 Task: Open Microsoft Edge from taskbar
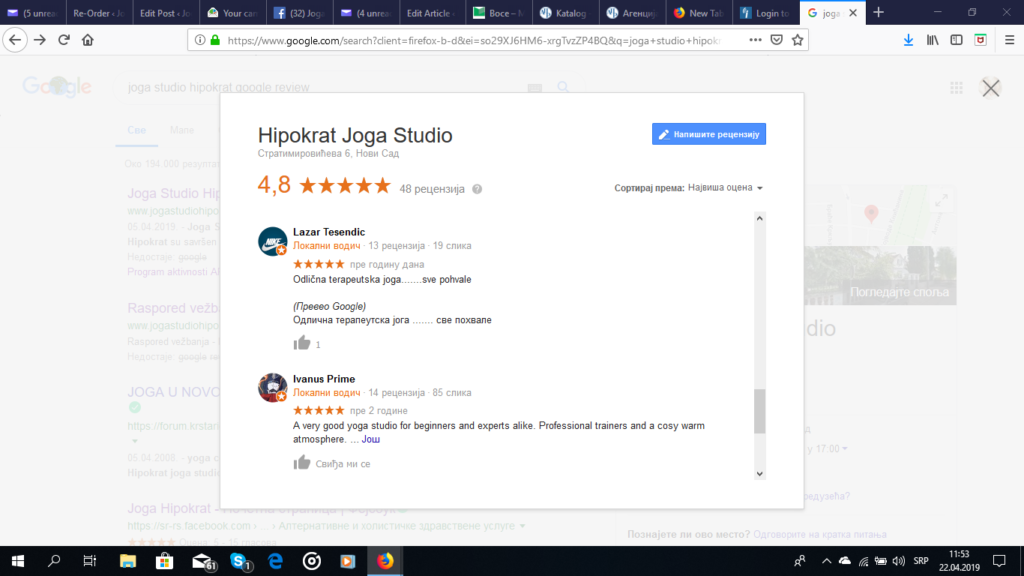pyautogui.click(x=276, y=561)
